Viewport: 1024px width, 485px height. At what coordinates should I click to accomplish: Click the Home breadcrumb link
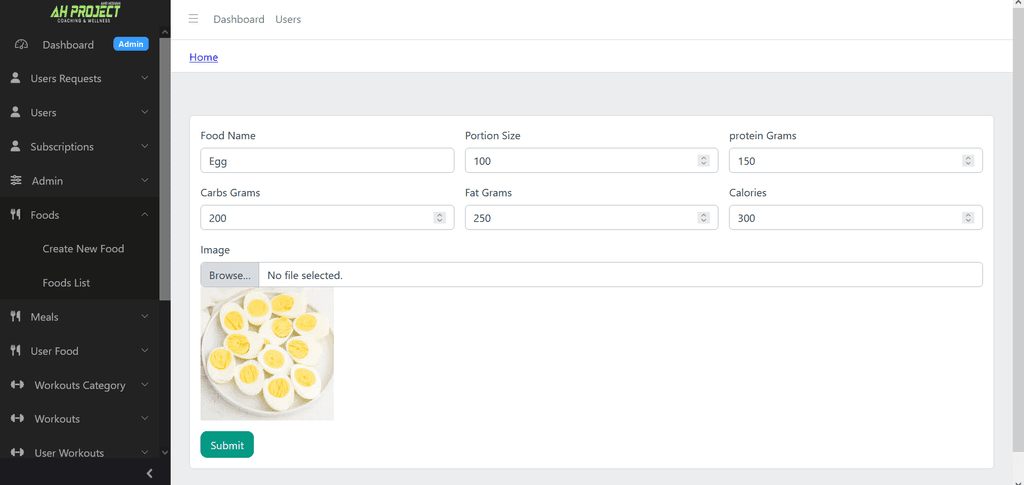[203, 57]
